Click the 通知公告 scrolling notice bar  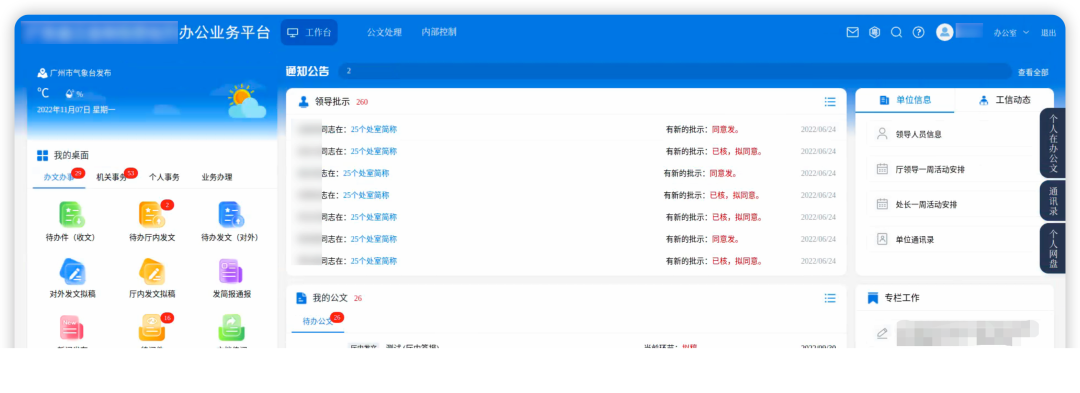coord(675,72)
